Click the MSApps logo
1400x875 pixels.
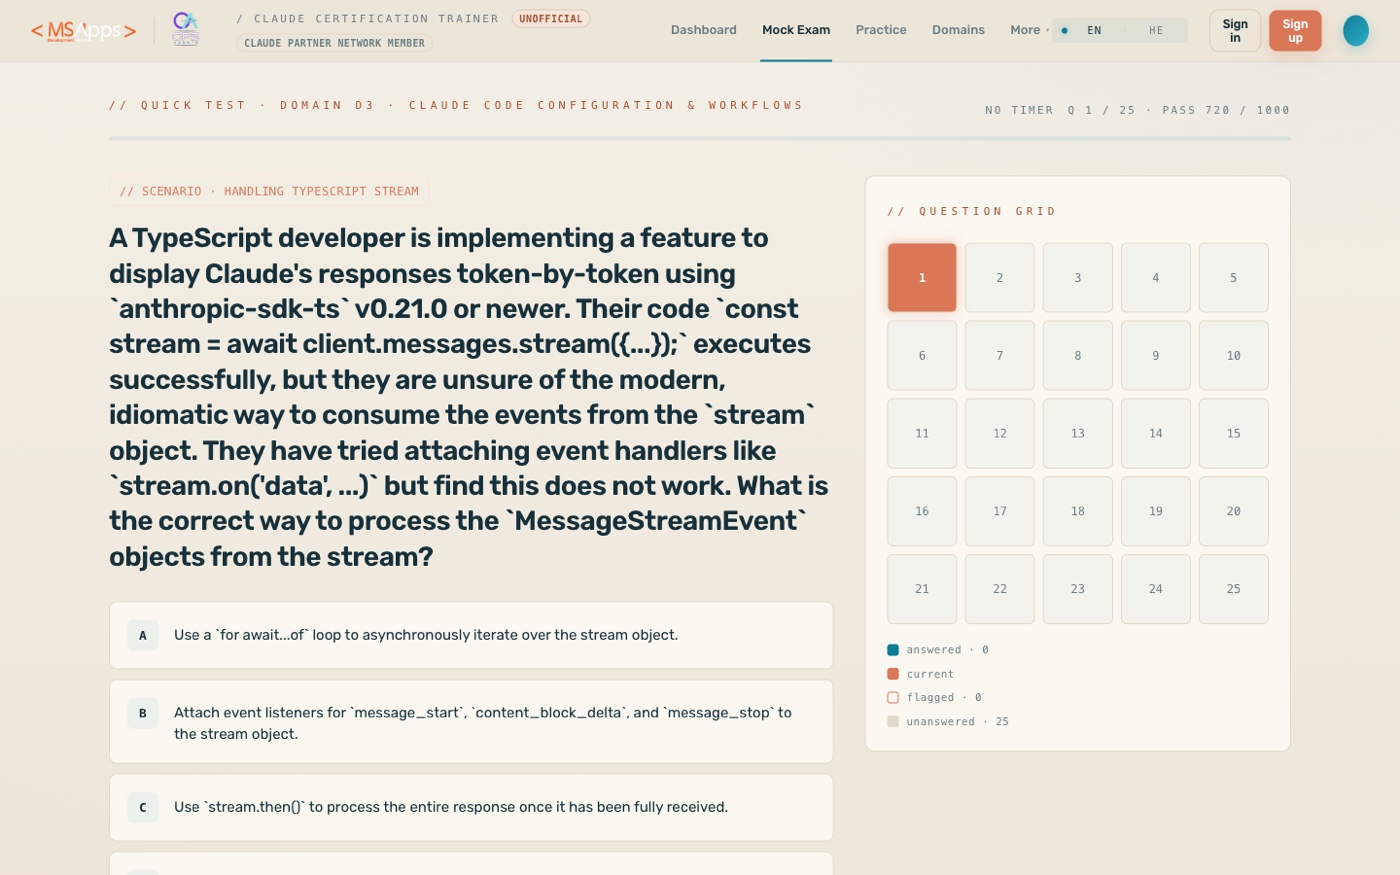[84, 31]
